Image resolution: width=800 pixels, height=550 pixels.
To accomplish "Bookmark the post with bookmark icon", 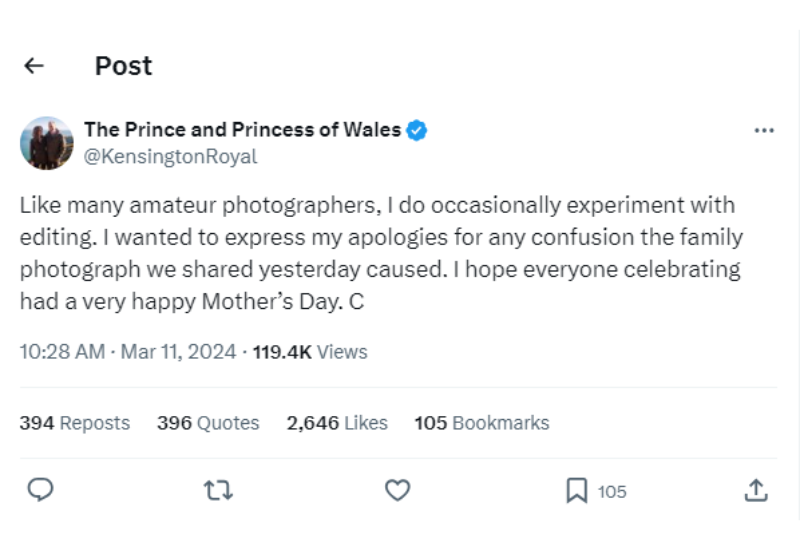I will click(577, 490).
